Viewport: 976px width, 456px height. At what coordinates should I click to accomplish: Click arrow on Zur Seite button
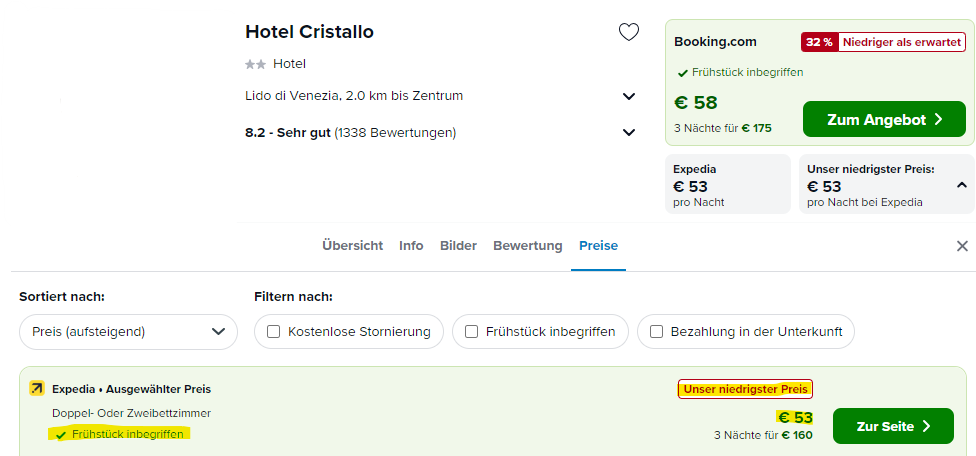[926, 426]
